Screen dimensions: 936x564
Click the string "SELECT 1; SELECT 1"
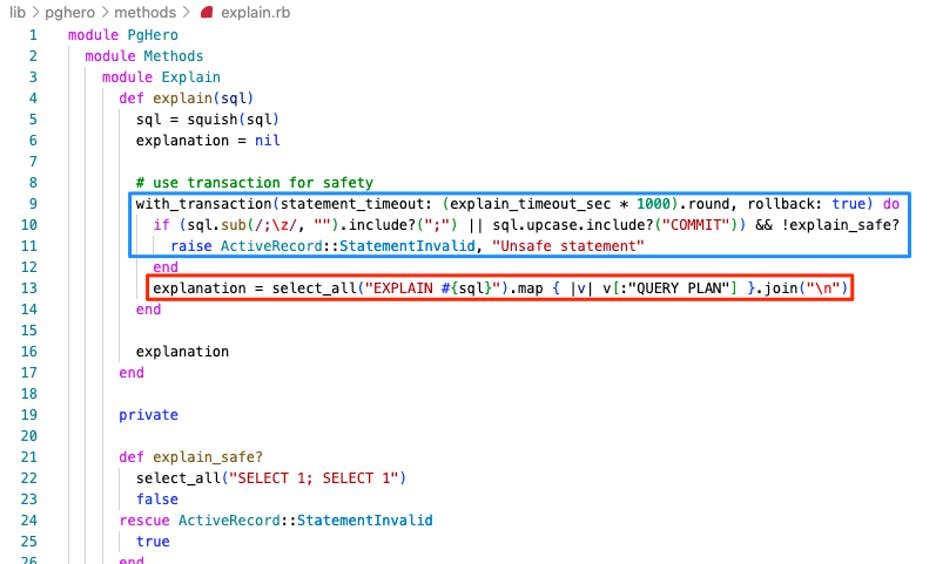click(314, 478)
